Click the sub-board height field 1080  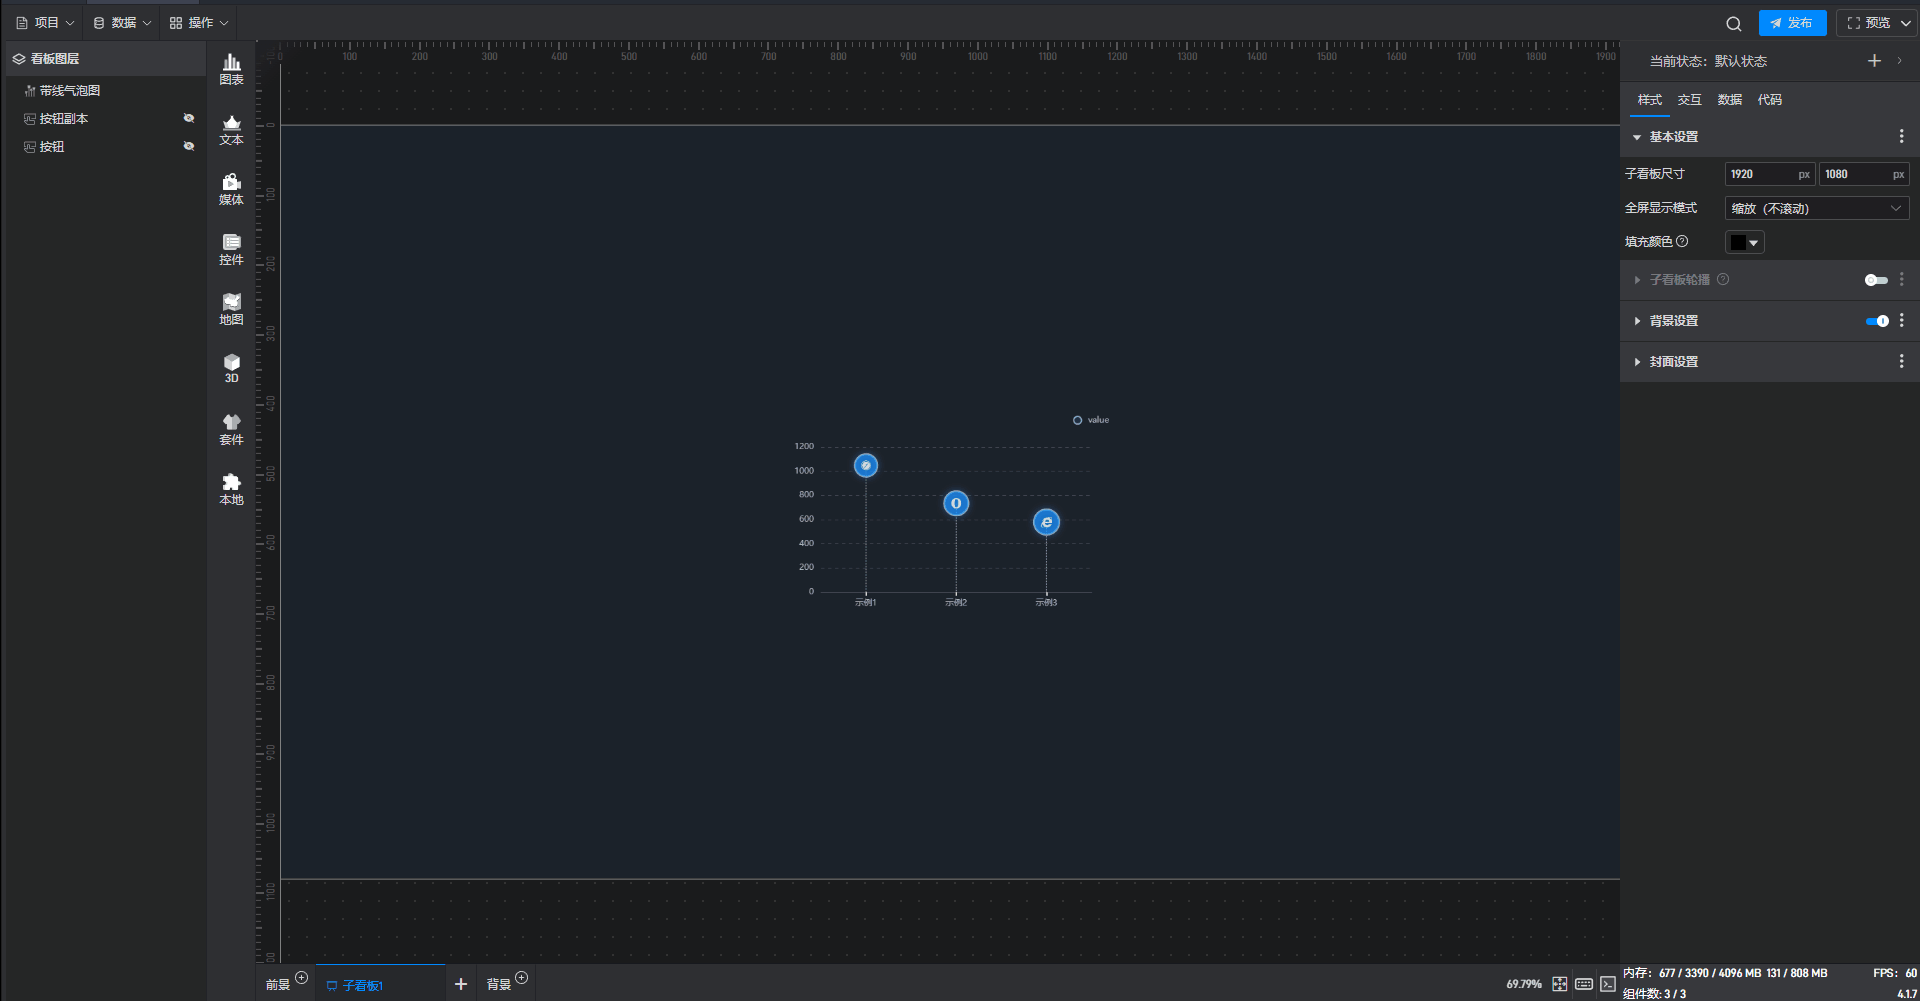(x=1864, y=174)
